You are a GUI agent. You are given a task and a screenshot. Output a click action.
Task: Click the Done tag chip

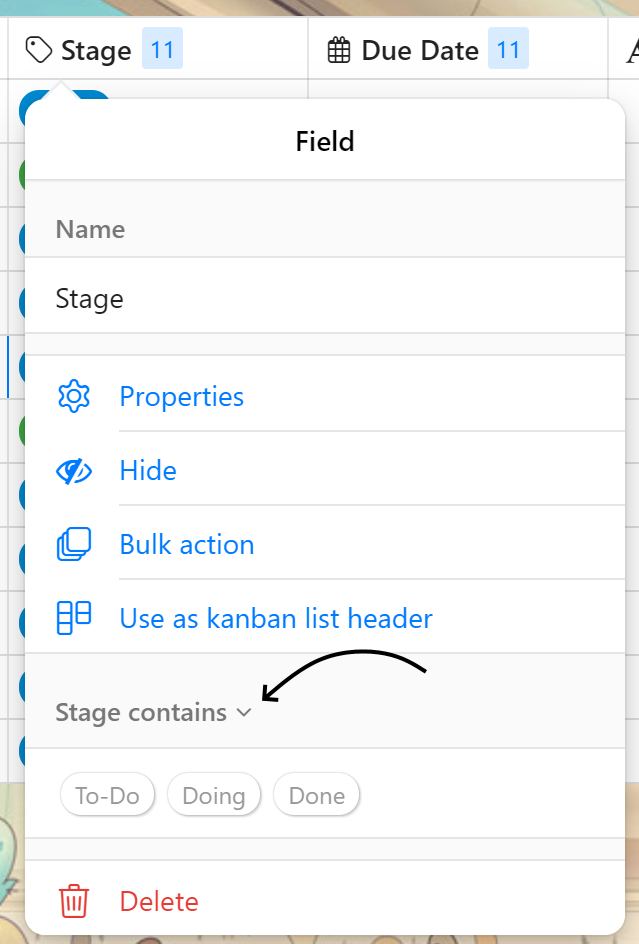316,796
